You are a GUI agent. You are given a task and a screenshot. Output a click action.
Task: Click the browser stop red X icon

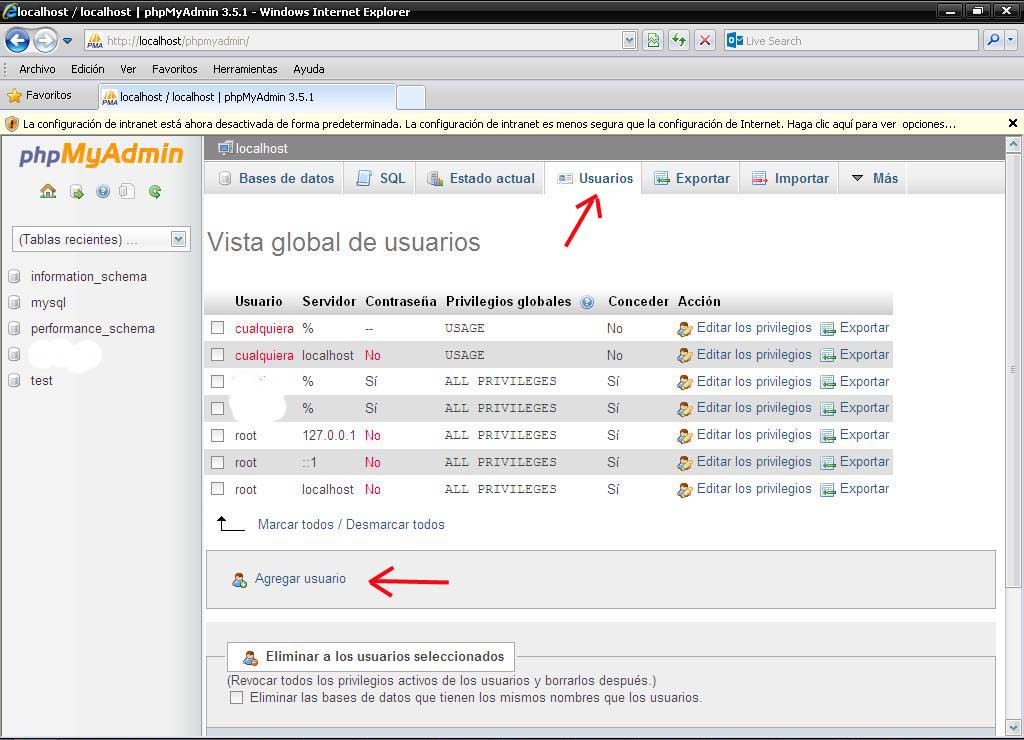(x=705, y=40)
